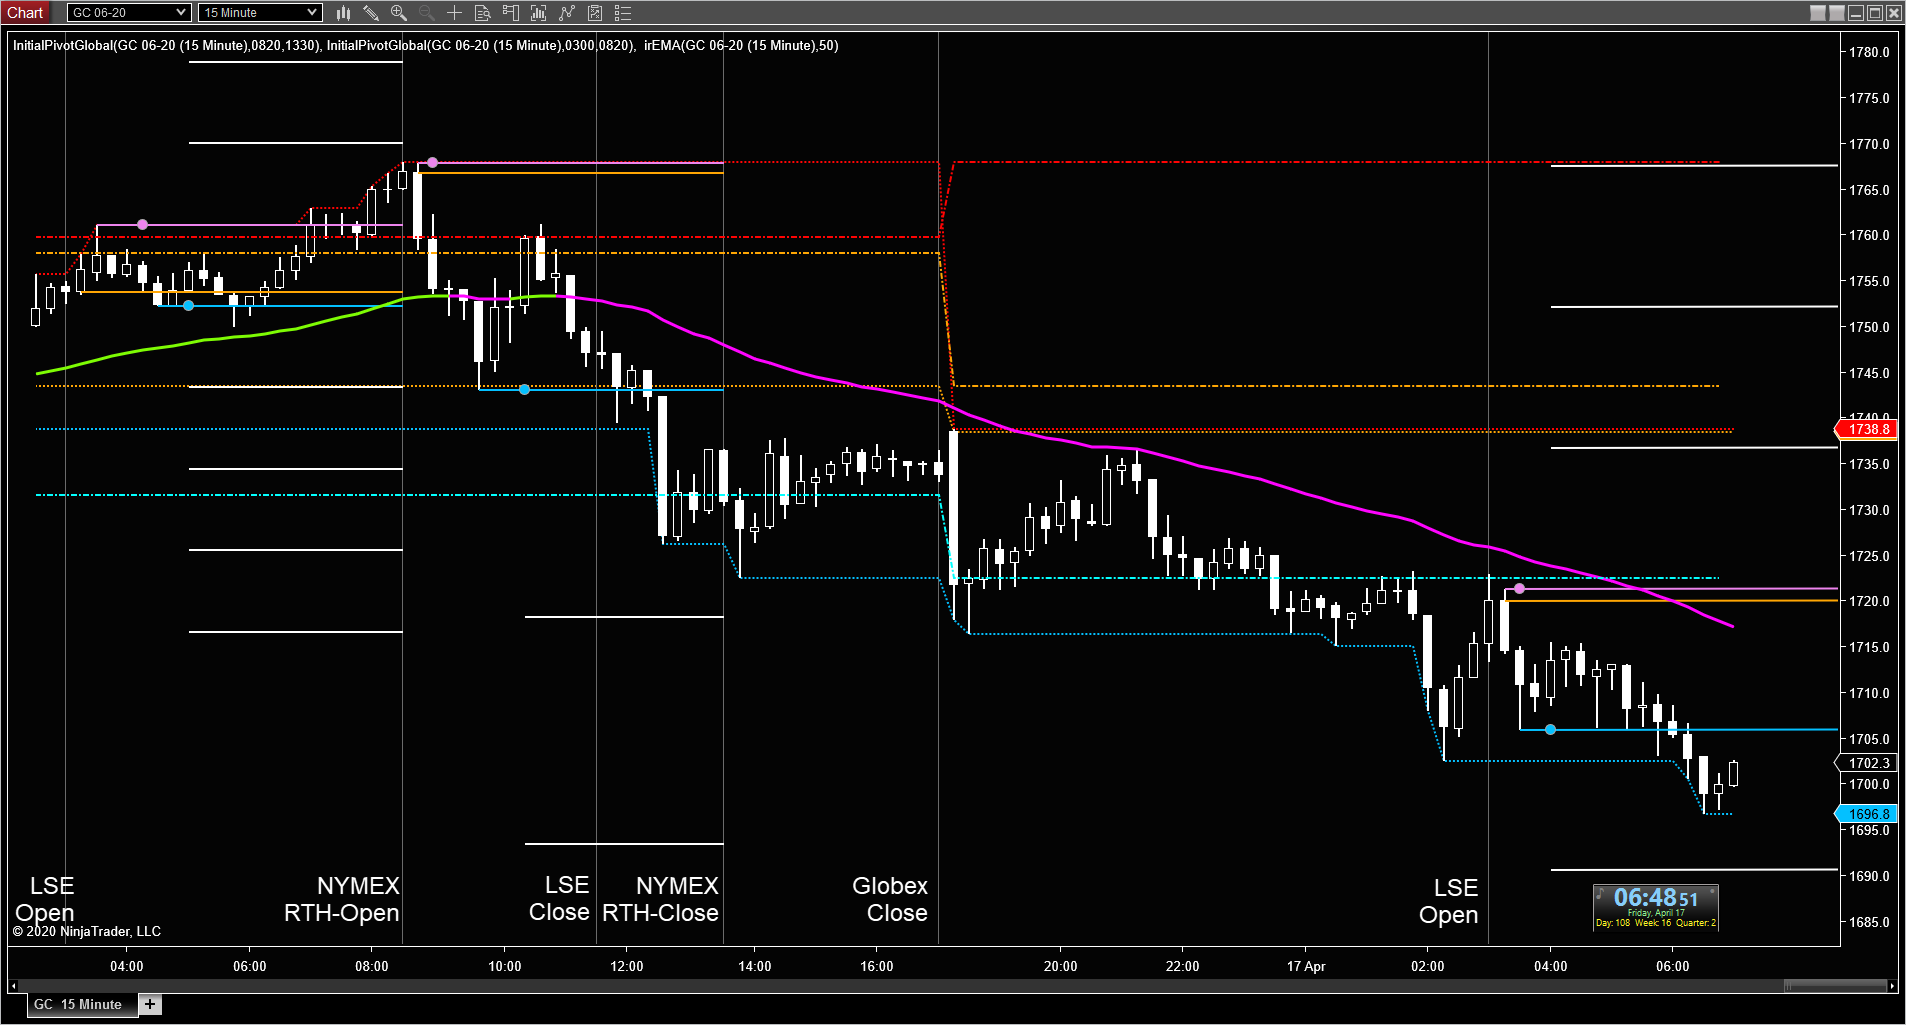Click the zoom in magnifier icon
Screen dimensions: 1906x1025
[399, 13]
